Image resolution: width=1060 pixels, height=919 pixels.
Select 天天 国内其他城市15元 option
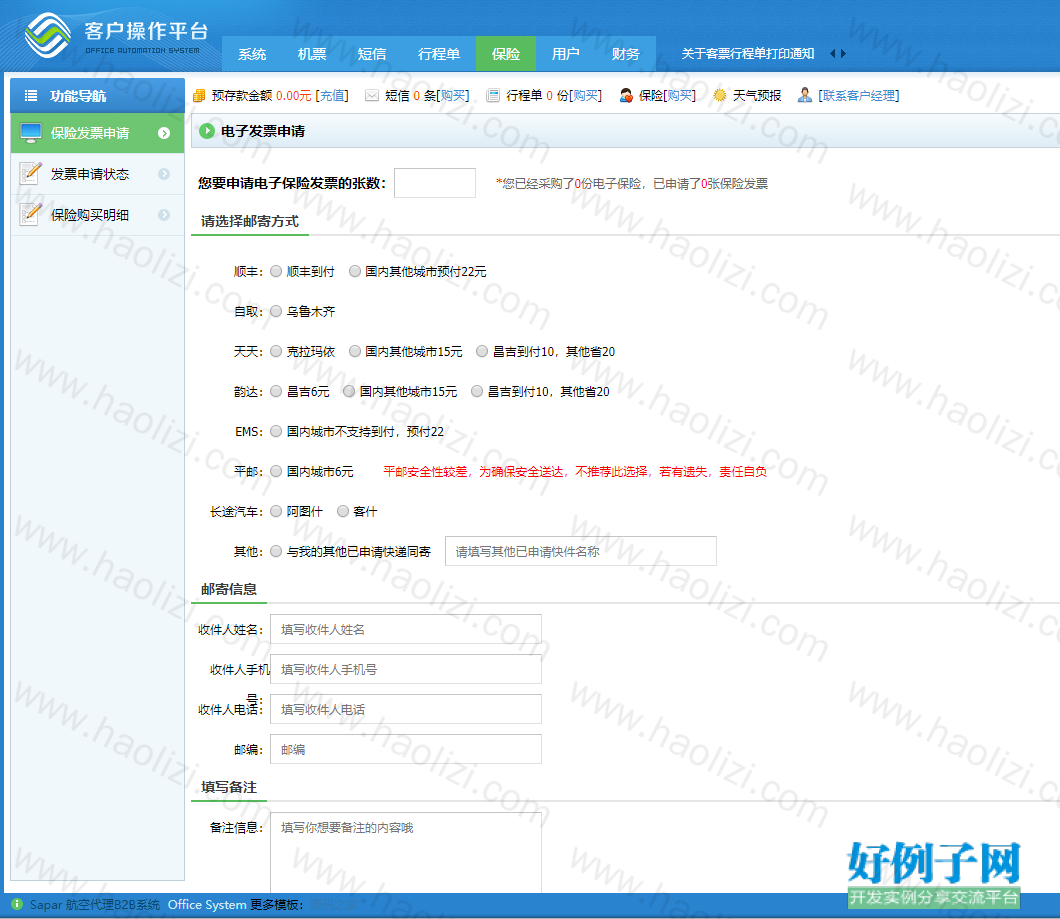(x=355, y=351)
